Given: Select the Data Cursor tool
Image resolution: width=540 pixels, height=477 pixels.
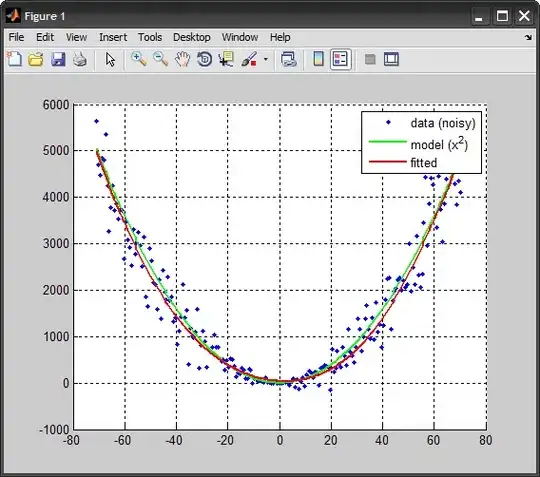Looking at the screenshot, I should pos(226,59).
